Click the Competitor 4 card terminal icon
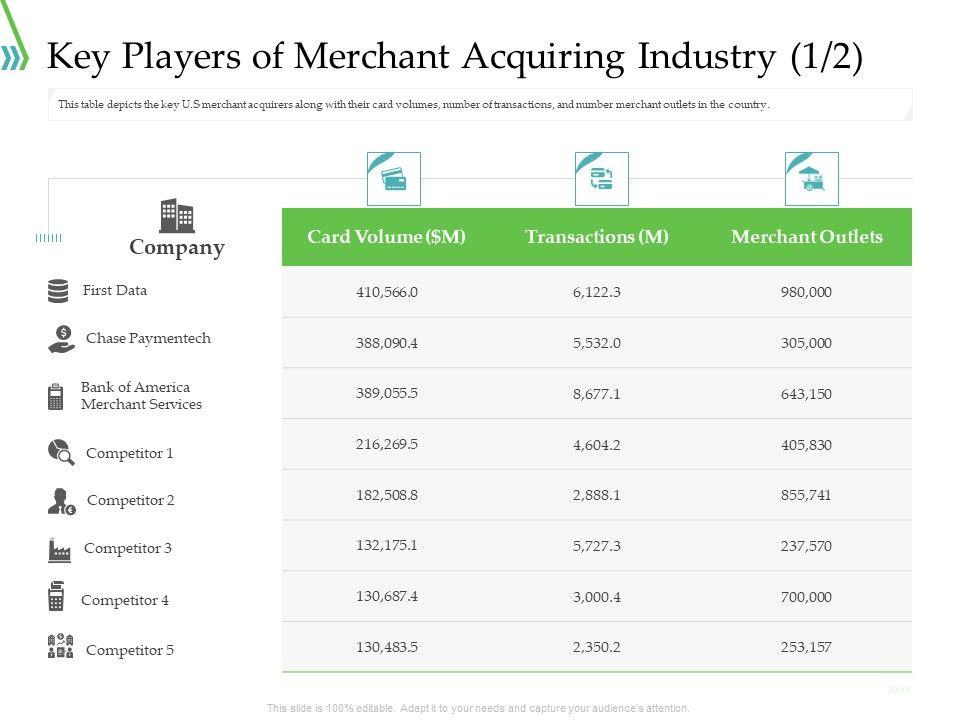 tap(56, 597)
